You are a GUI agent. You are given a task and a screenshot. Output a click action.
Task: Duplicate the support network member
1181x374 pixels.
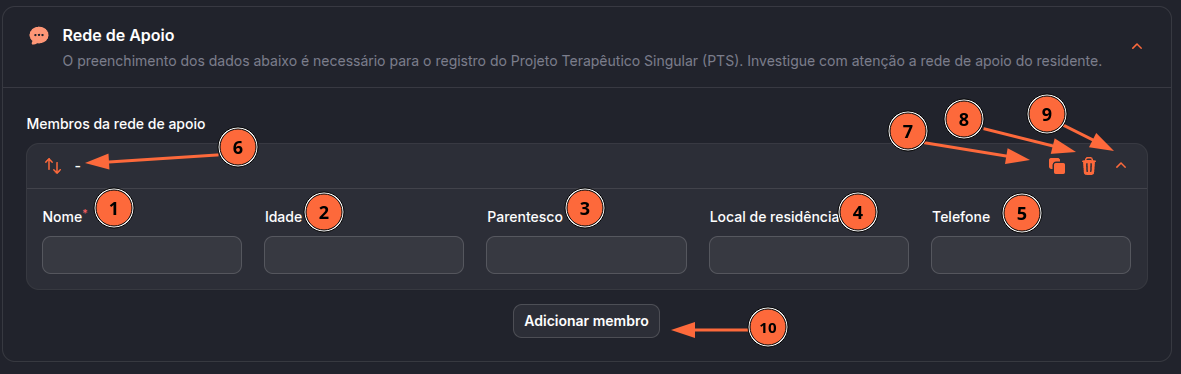[1057, 166]
